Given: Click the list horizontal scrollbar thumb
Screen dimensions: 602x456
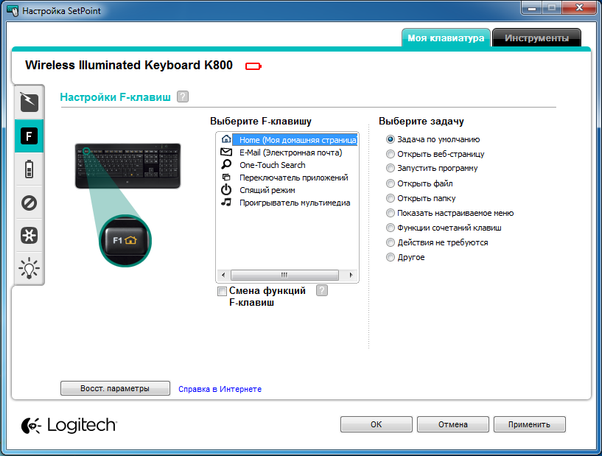Looking at the screenshot, I should [284, 275].
